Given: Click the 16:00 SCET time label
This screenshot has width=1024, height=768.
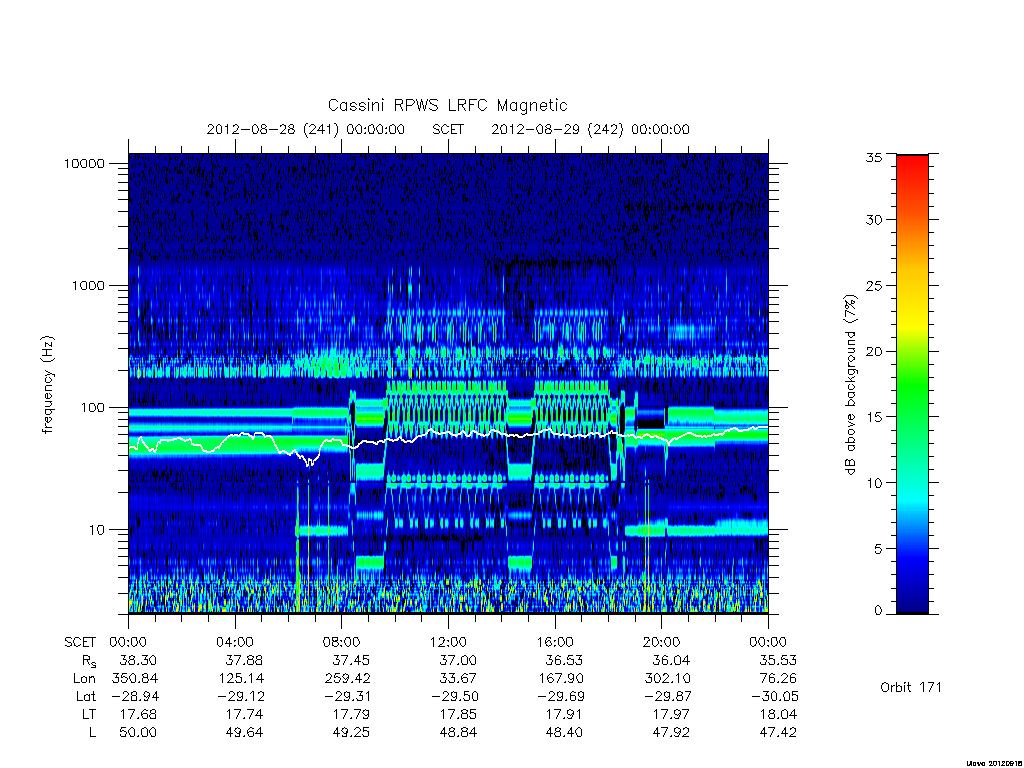Looking at the screenshot, I should click(555, 642).
